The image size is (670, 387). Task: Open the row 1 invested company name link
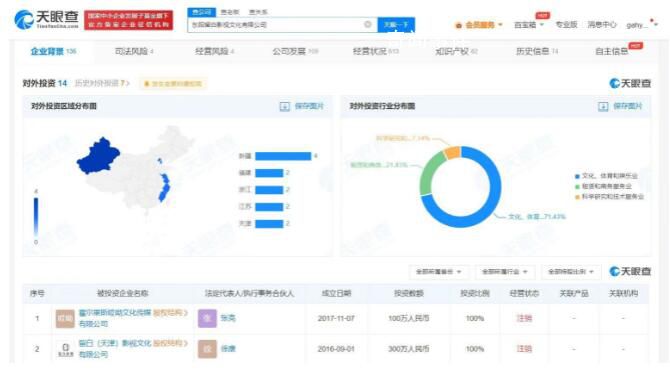[x=115, y=318]
